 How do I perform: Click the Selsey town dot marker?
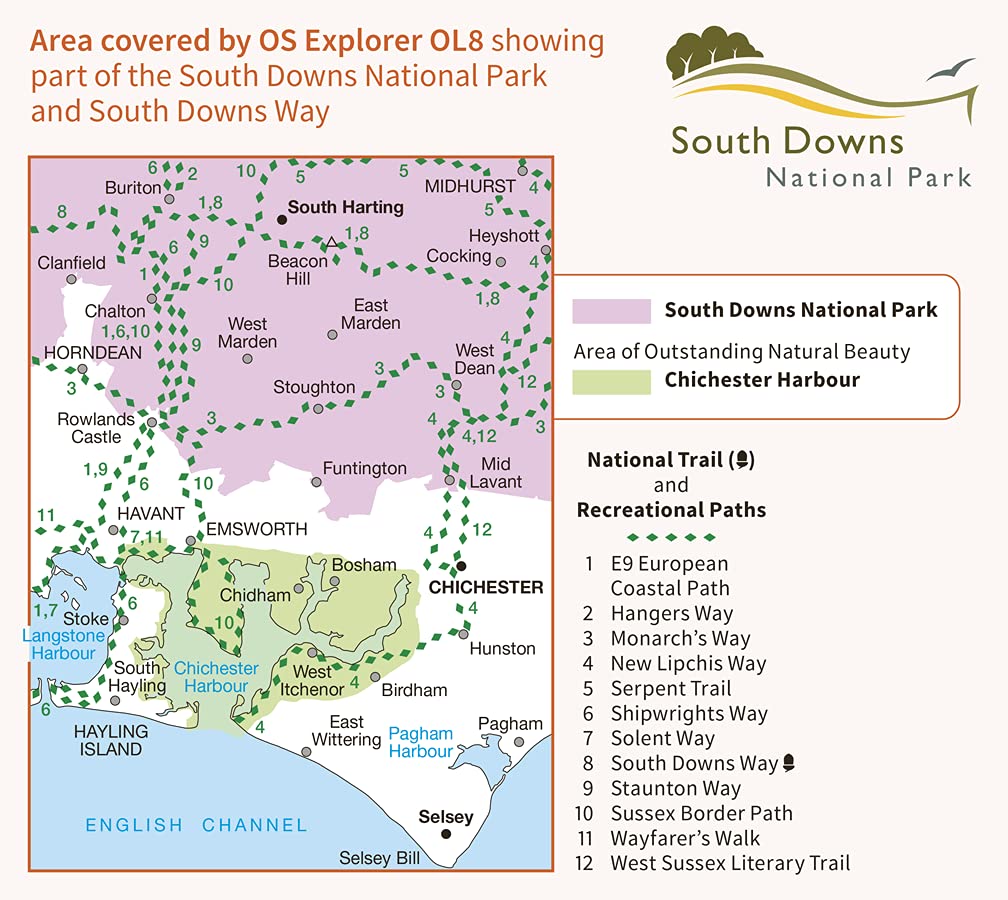(445, 834)
